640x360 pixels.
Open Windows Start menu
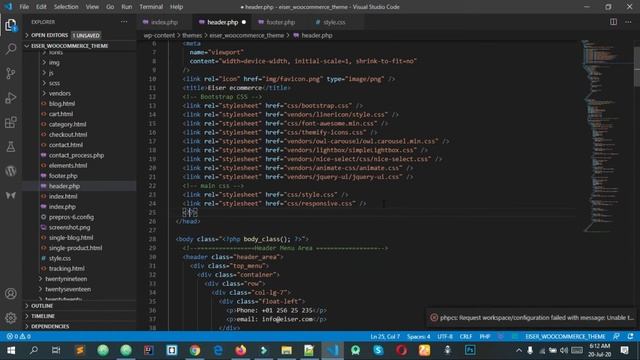[11, 350]
